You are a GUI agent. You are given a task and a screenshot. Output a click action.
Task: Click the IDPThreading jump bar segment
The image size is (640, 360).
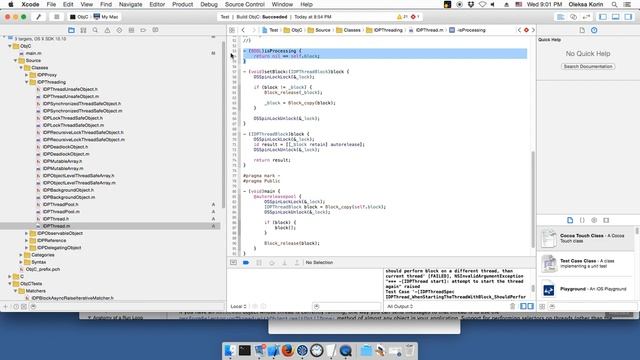(x=384, y=30)
